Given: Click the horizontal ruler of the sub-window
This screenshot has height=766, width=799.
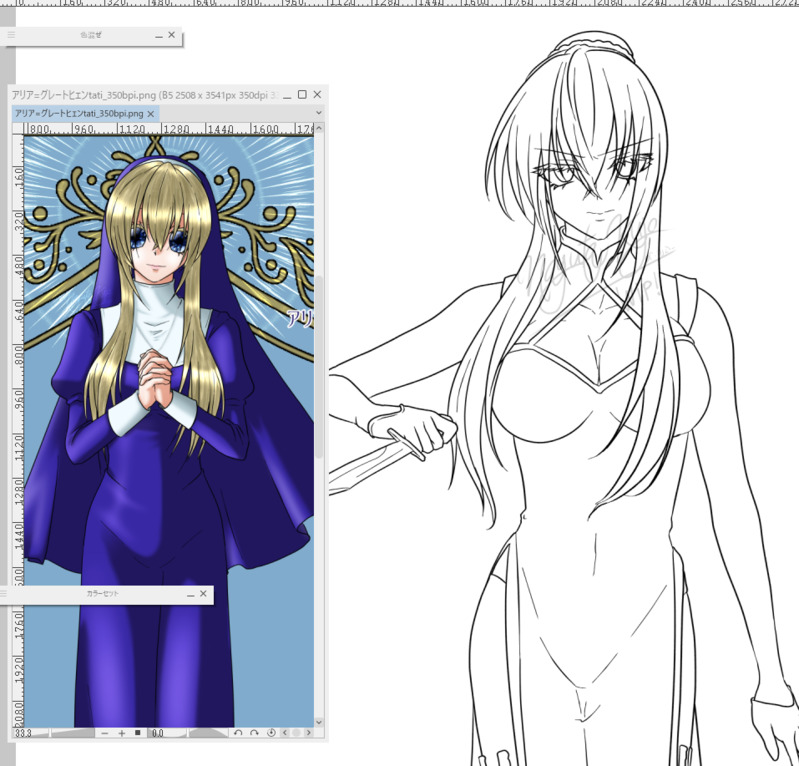Looking at the screenshot, I should pos(169,129).
